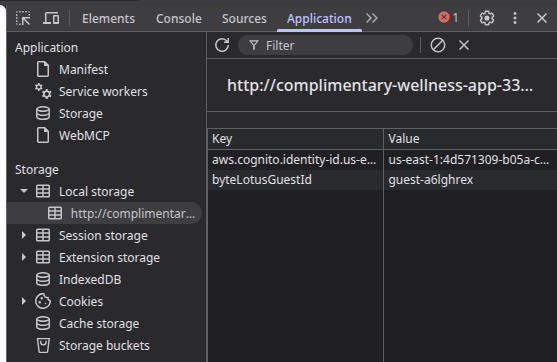Click the red error count badge
557x362 pixels.
(x=448, y=17)
